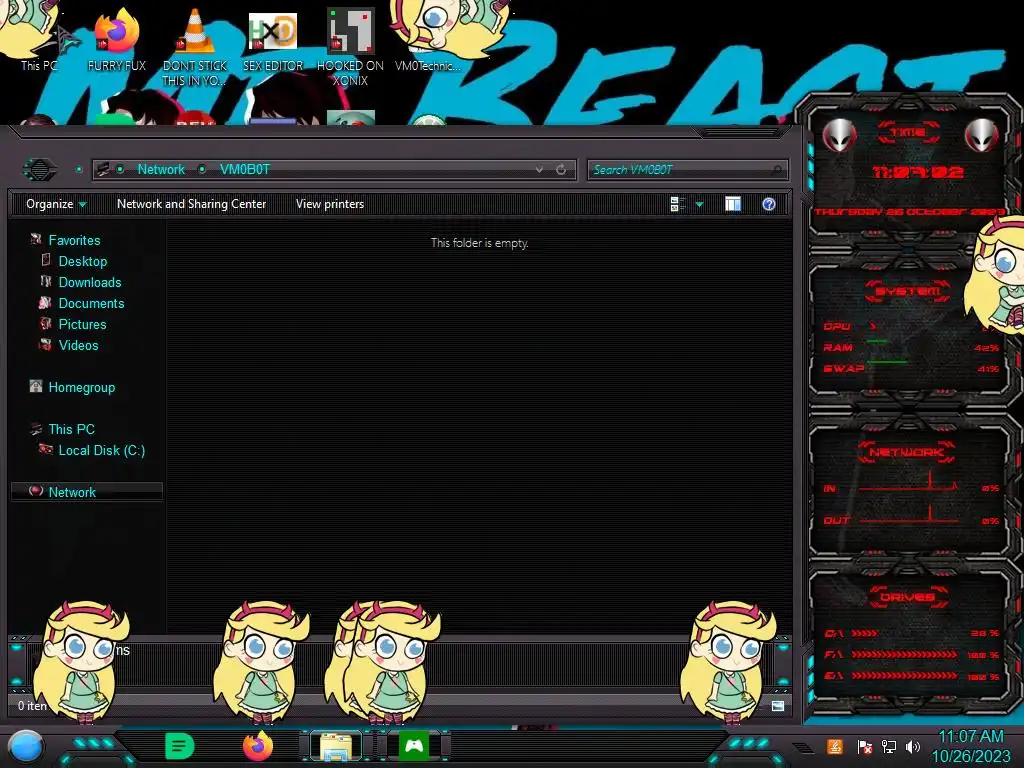Click Network in the address bar breadcrumb
This screenshot has height=768, width=1024.
(x=161, y=170)
